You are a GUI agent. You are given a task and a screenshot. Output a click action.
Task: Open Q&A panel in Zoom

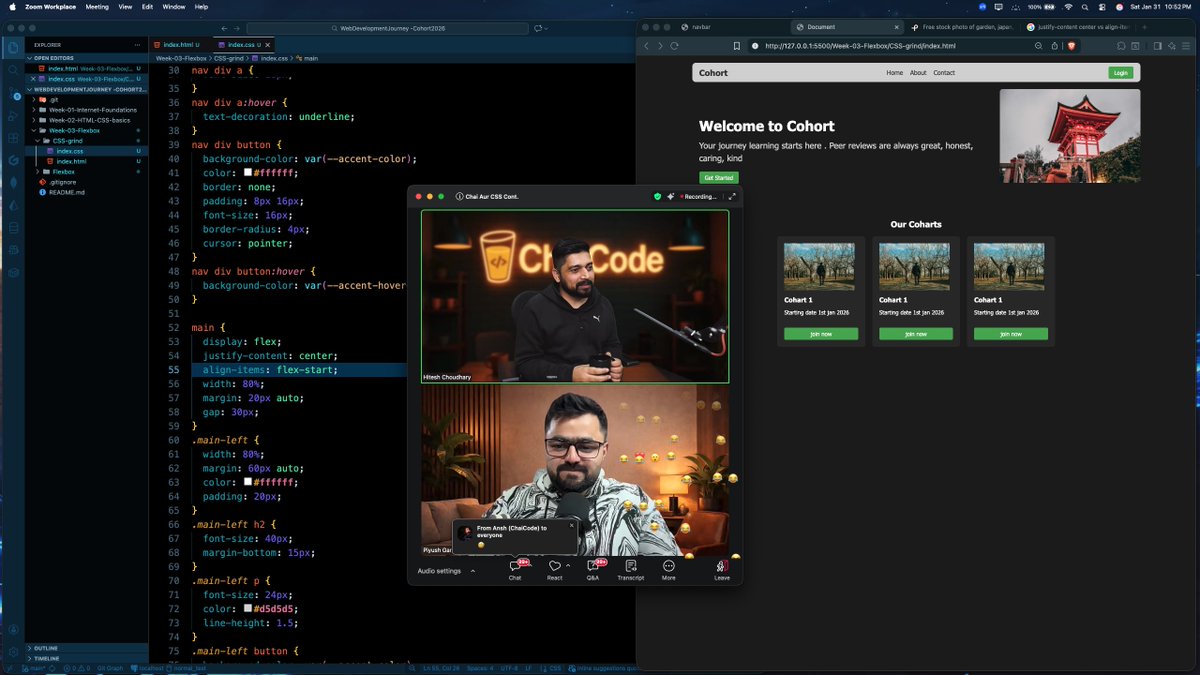pyautogui.click(x=593, y=569)
